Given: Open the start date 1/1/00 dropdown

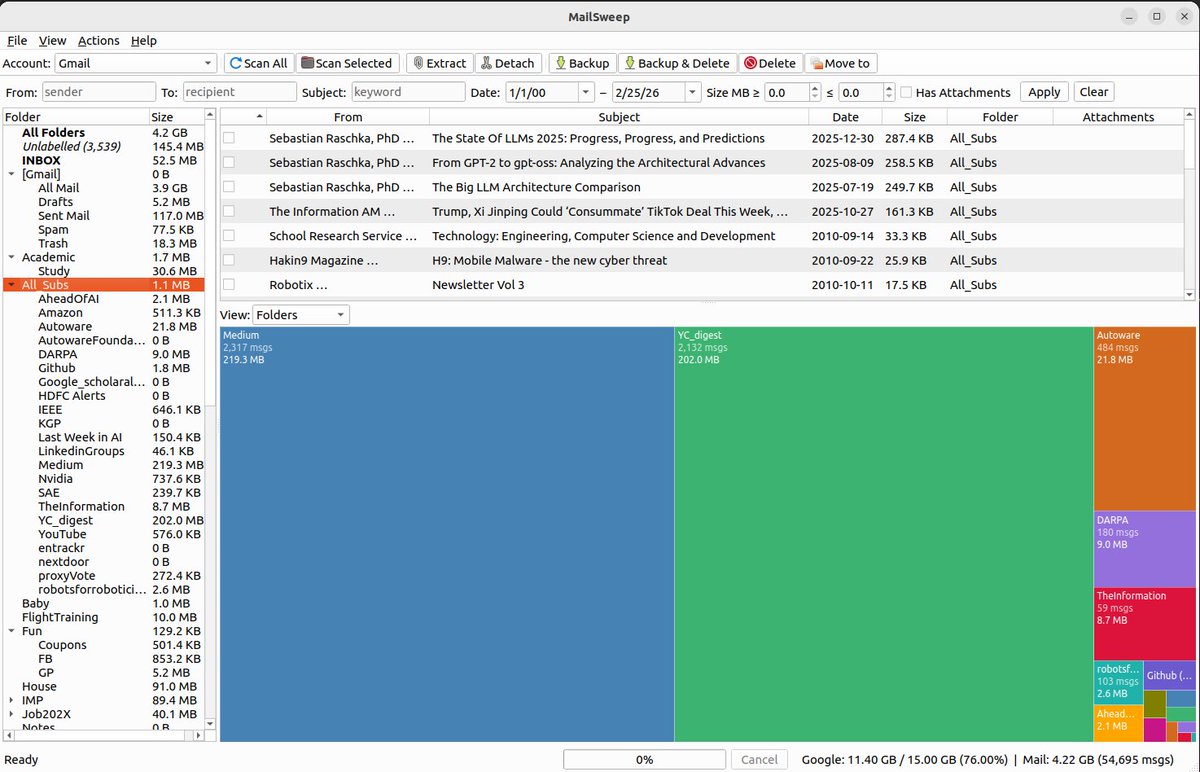Looking at the screenshot, I should pos(586,92).
